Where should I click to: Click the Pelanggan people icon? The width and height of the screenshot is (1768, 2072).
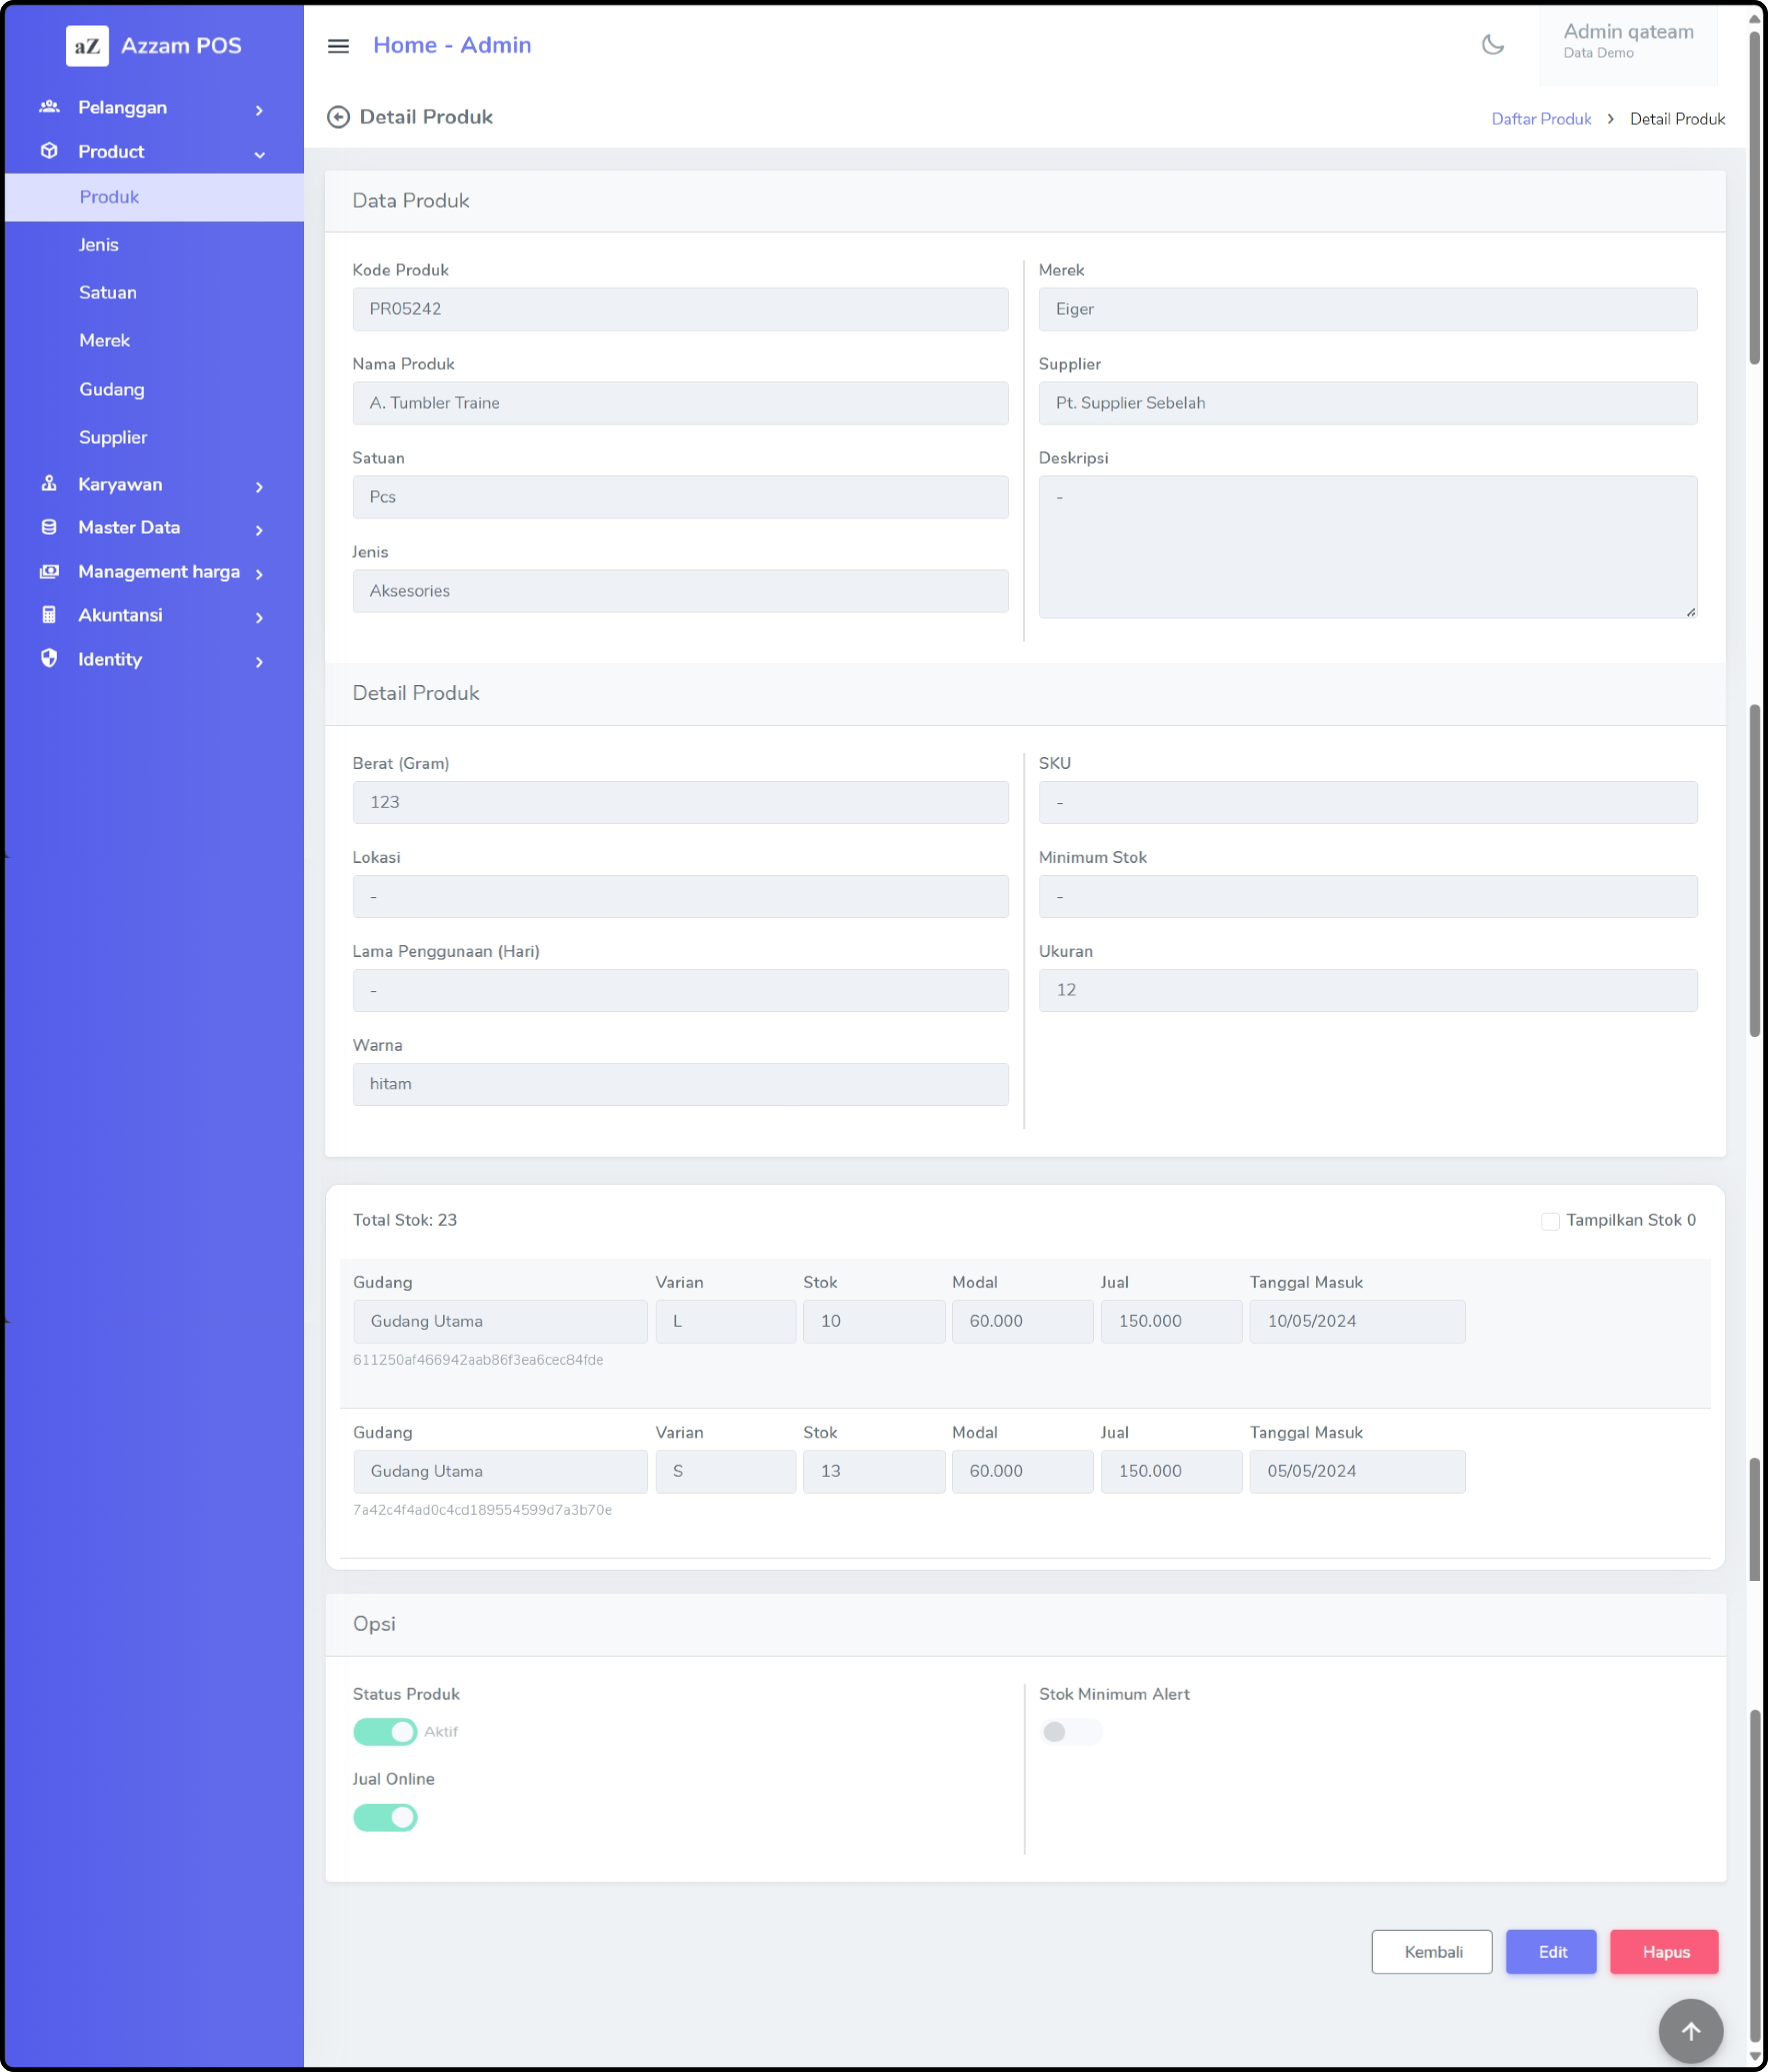click(x=49, y=107)
